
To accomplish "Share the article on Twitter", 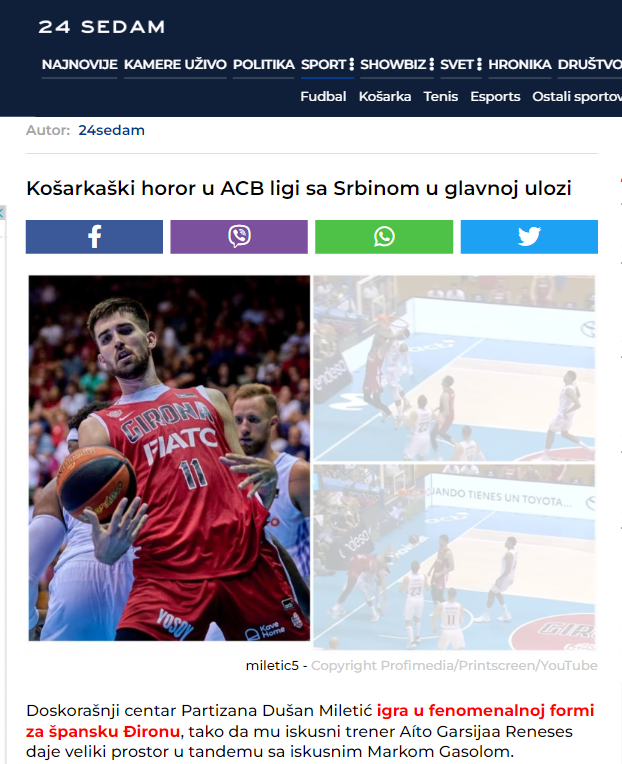I will coord(529,237).
